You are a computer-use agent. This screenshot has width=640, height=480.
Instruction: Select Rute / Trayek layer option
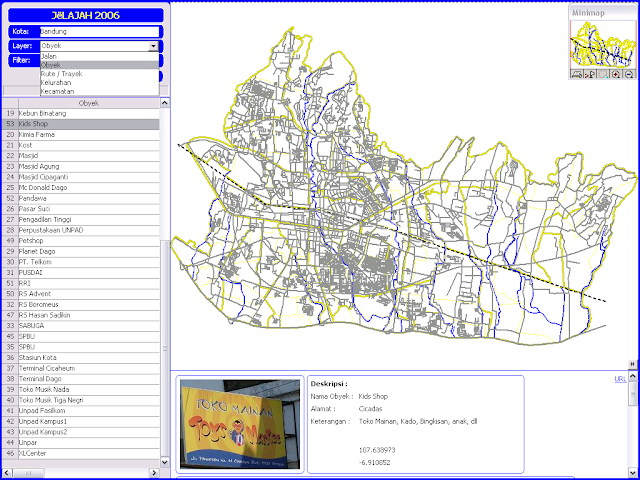[x=62, y=74]
